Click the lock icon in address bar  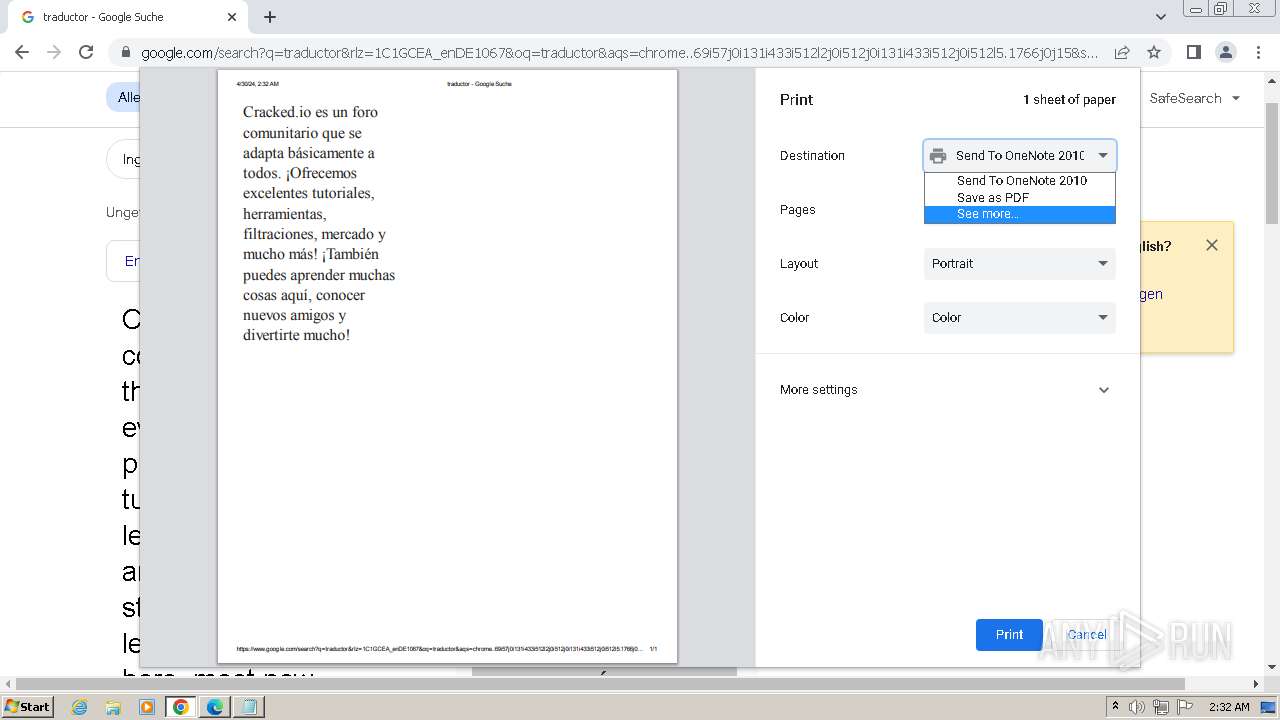pos(126,53)
